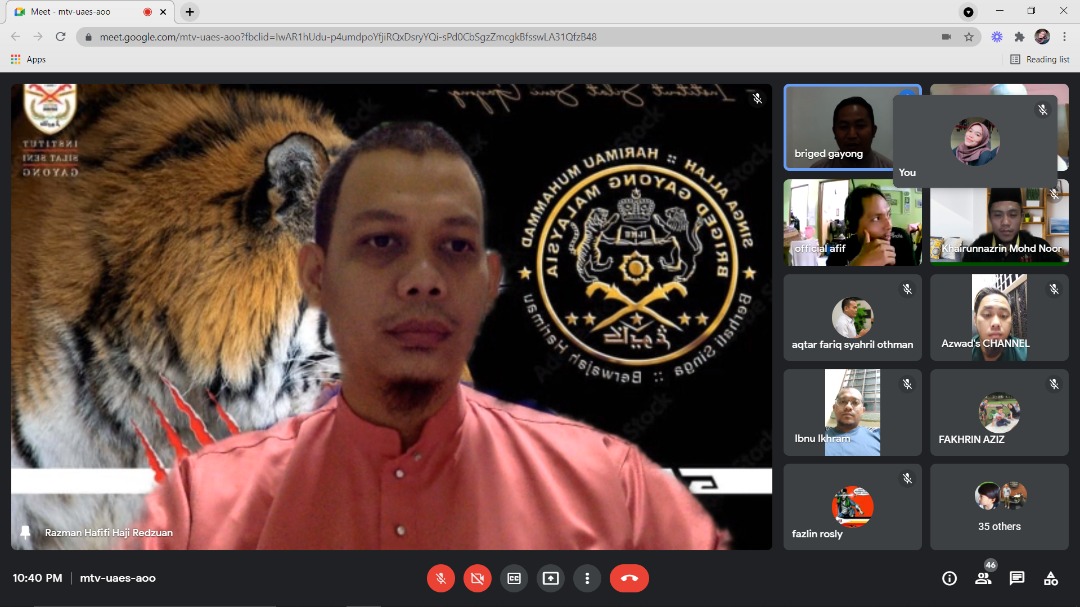This screenshot has height=607, width=1080.
Task: Click the round dark icon left of minimize button
Action: point(968,12)
